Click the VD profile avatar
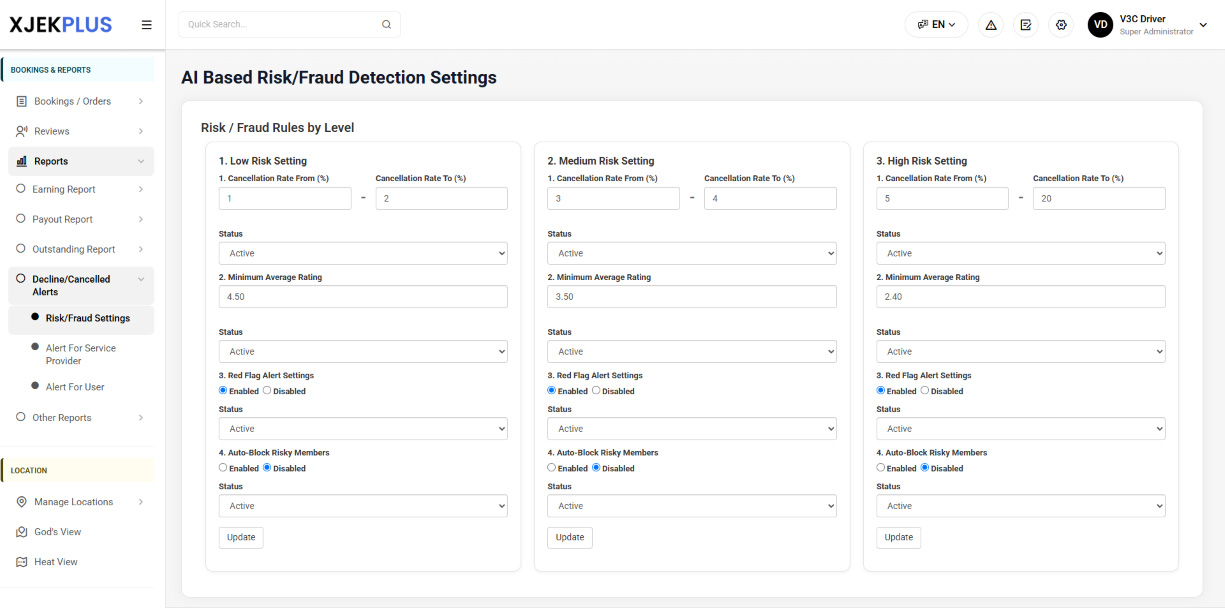 1101,25
